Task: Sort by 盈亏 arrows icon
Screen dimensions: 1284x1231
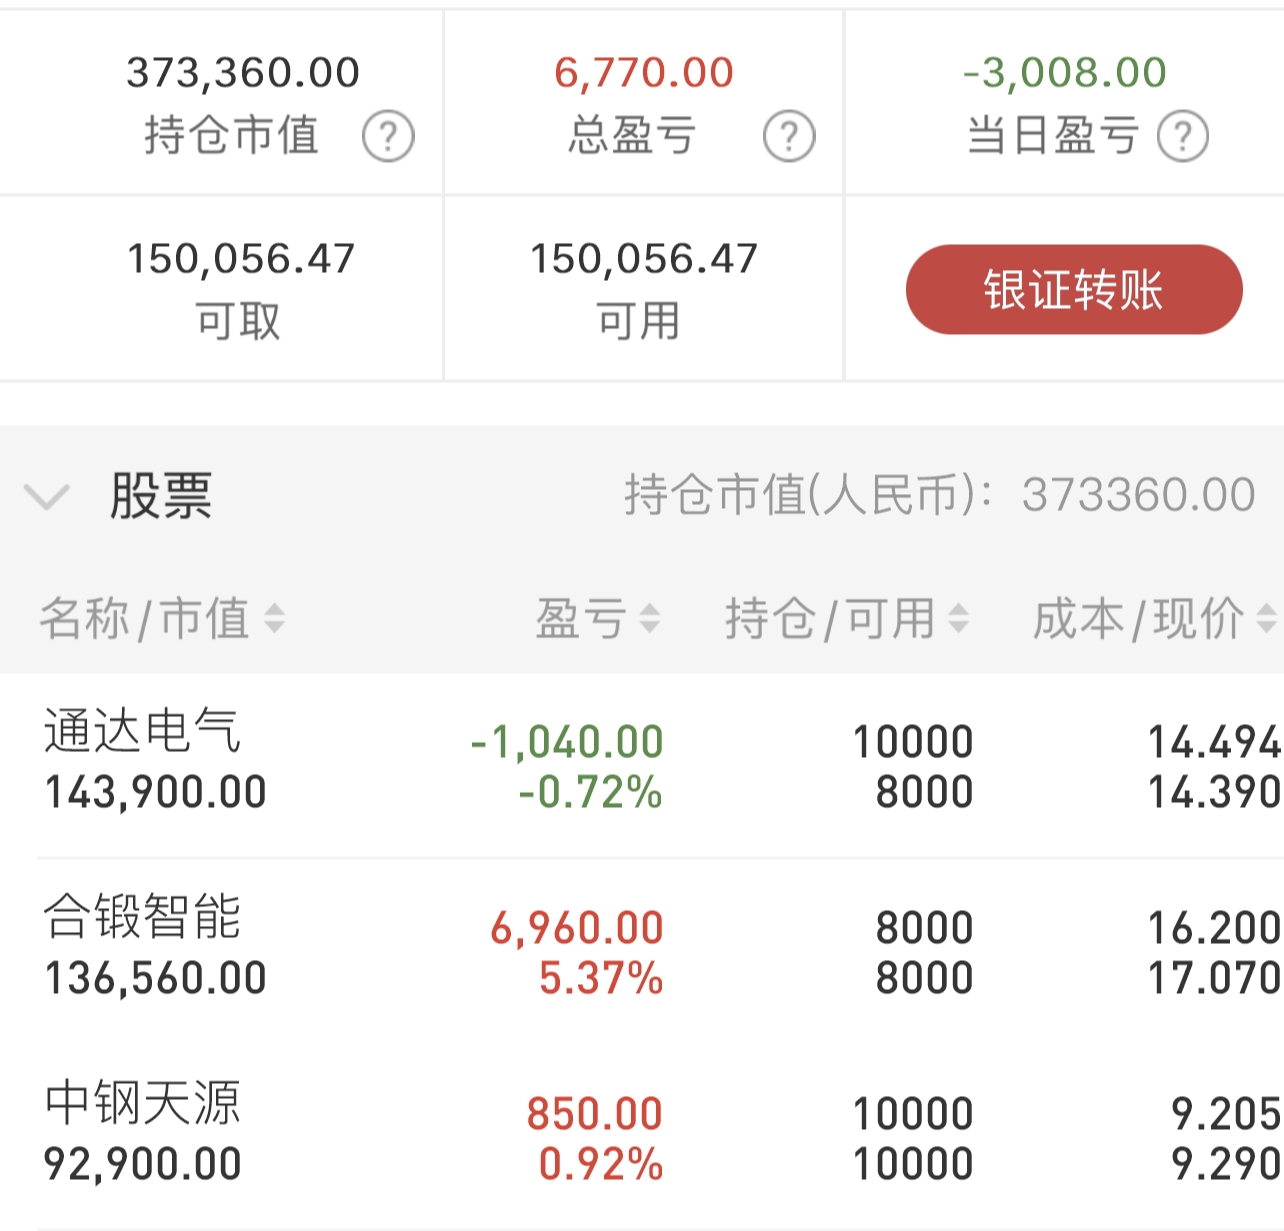Action: pos(649,619)
